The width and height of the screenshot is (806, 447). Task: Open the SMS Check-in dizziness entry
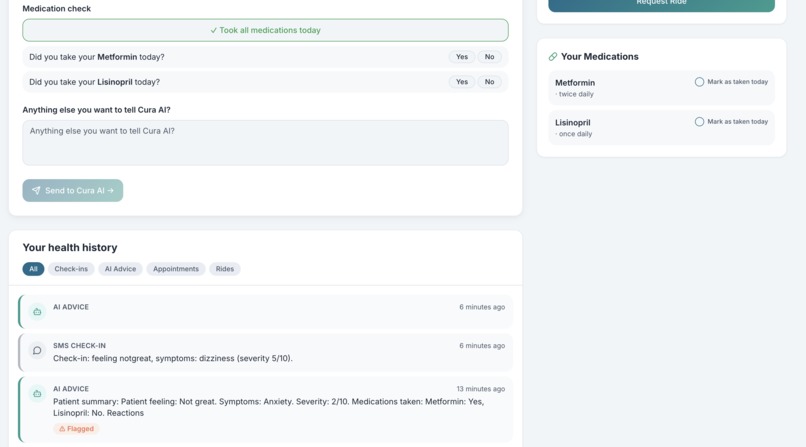266,352
